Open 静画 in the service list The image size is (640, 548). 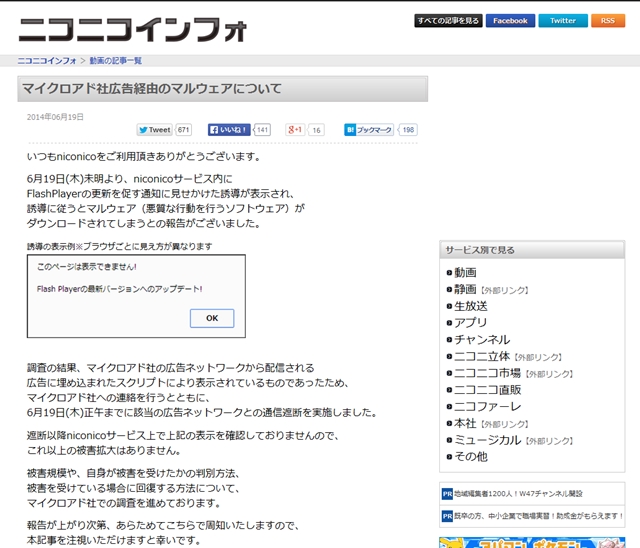(x=465, y=289)
